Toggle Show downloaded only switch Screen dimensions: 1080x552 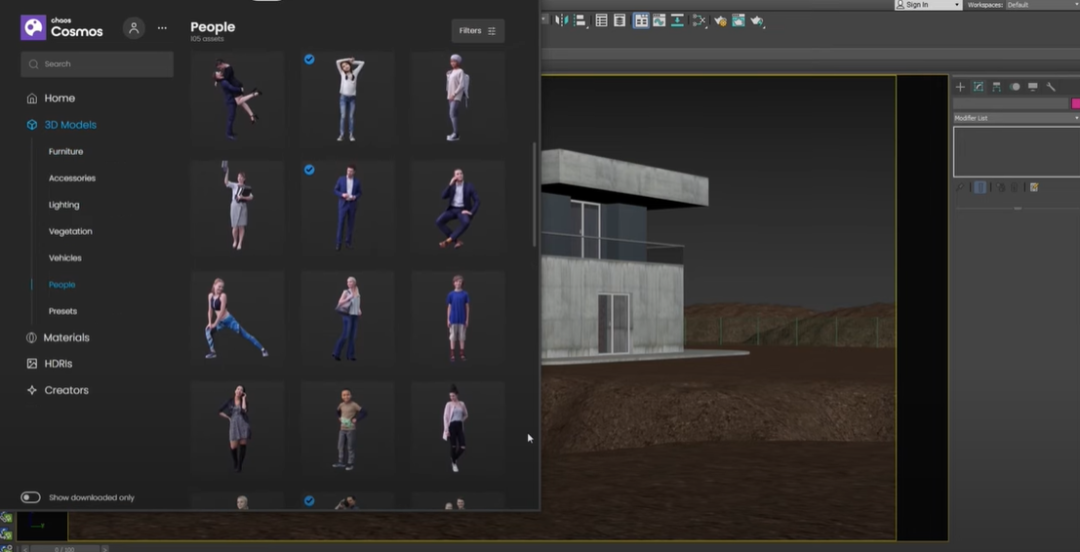coord(31,497)
